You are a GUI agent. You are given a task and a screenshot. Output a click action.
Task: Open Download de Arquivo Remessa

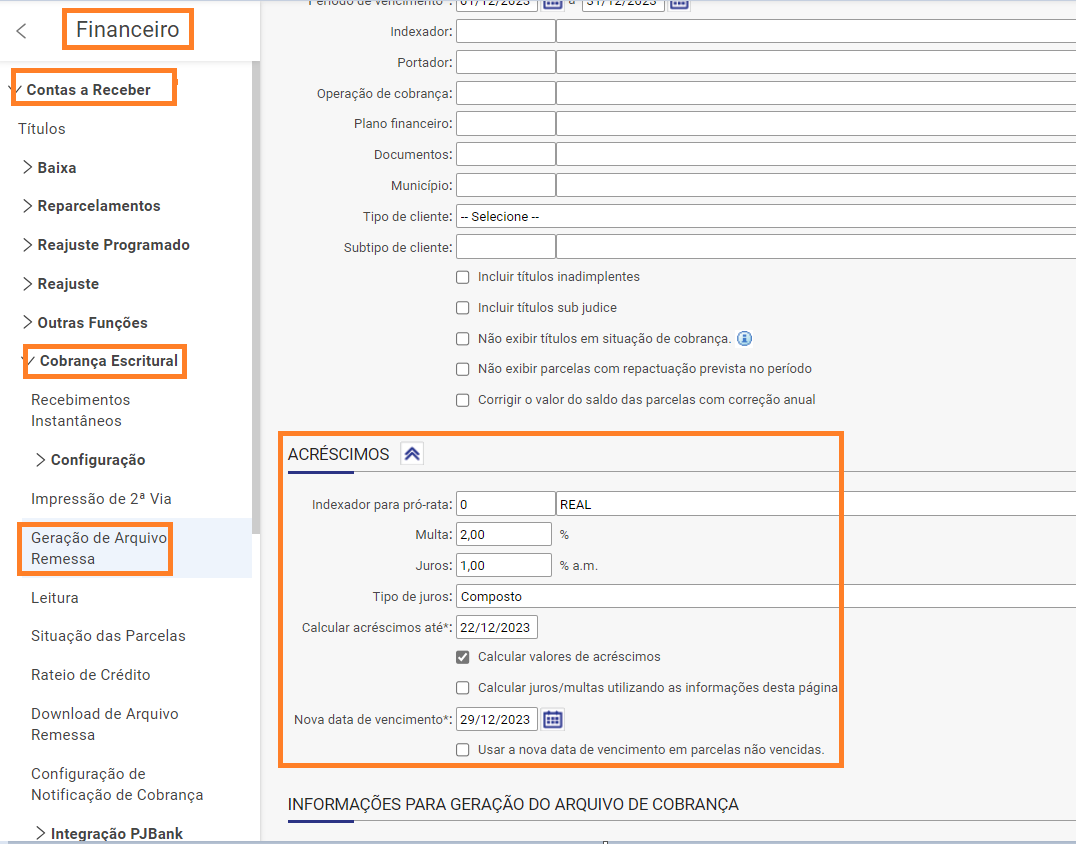pos(104,724)
